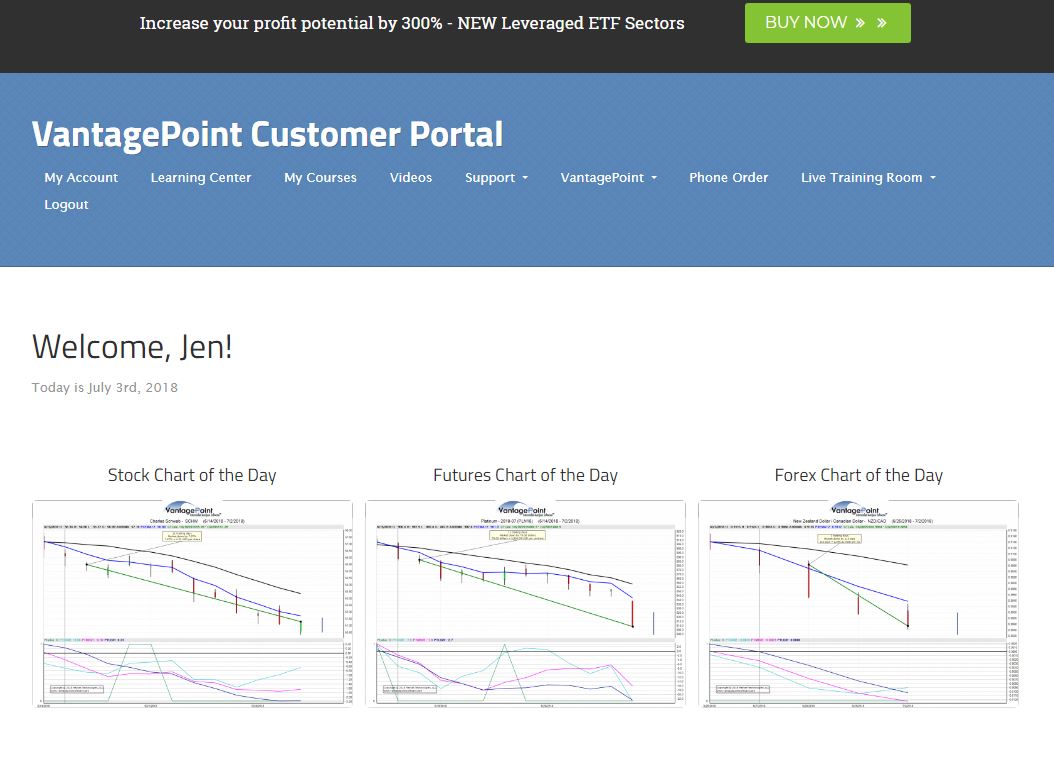
Task: Open the NZD/CAD forex chart thumbnail
Action: [858, 604]
